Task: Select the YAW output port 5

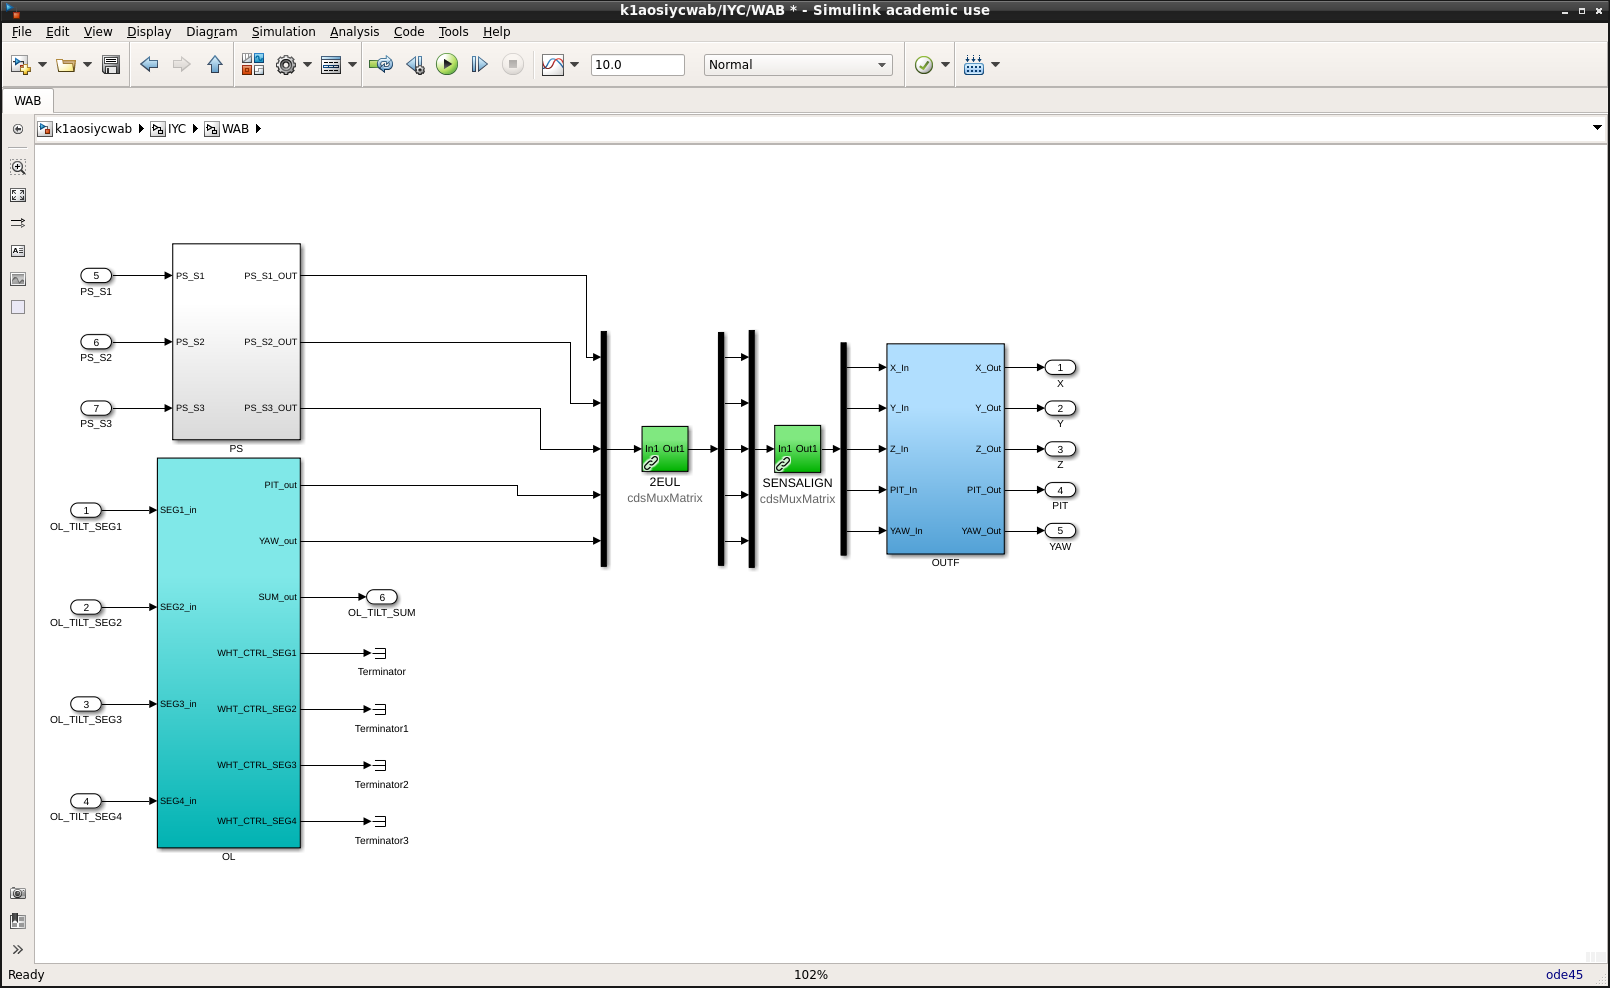Action: click(1060, 531)
